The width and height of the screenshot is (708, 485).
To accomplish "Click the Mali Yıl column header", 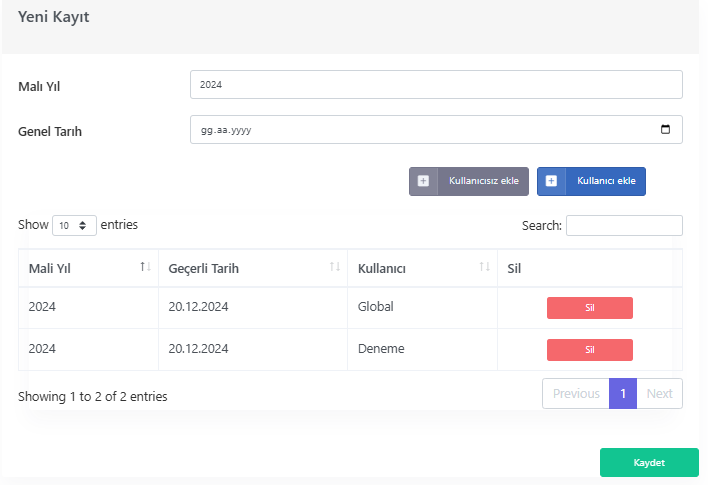I will point(88,268).
